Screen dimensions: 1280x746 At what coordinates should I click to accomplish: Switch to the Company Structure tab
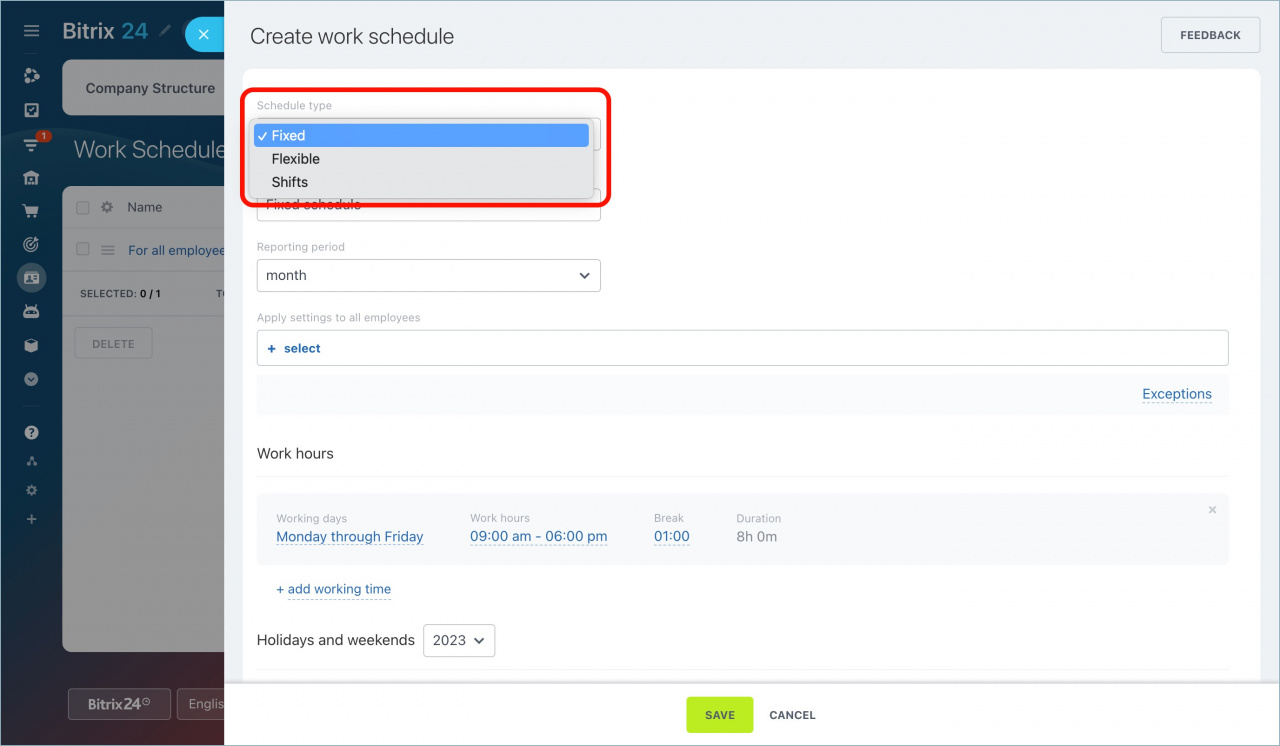point(150,88)
